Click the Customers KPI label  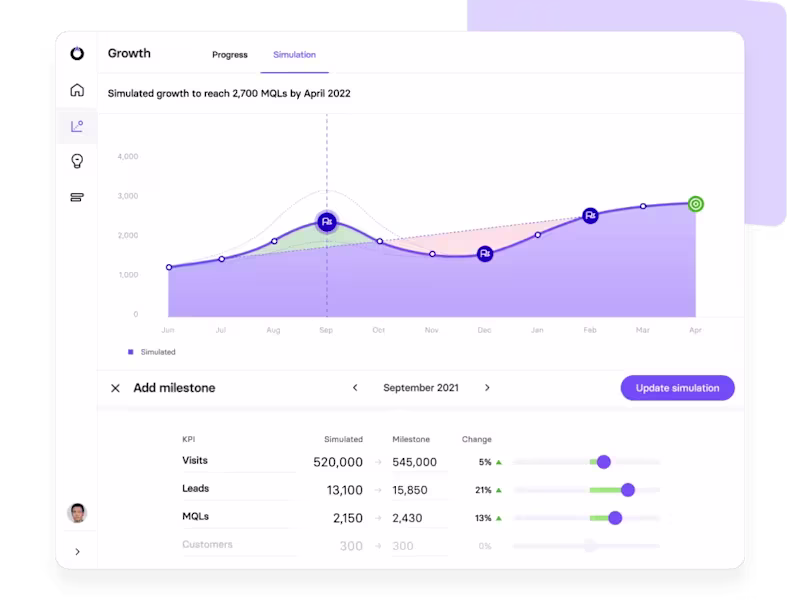(x=207, y=544)
